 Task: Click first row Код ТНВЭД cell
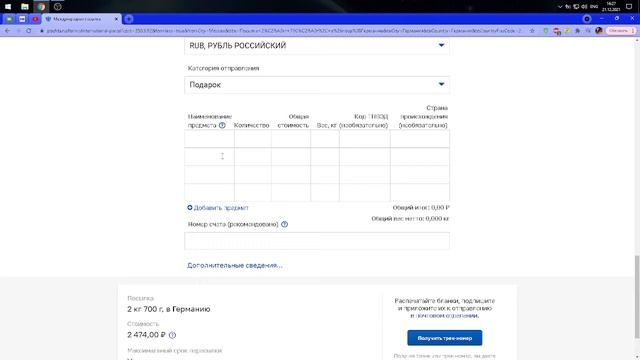[364, 139]
